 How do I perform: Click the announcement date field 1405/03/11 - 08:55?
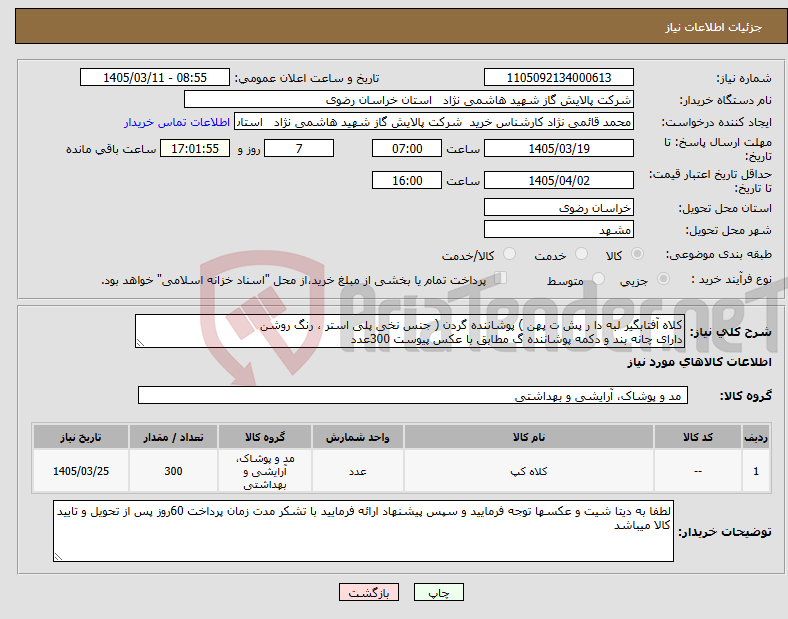tap(155, 77)
